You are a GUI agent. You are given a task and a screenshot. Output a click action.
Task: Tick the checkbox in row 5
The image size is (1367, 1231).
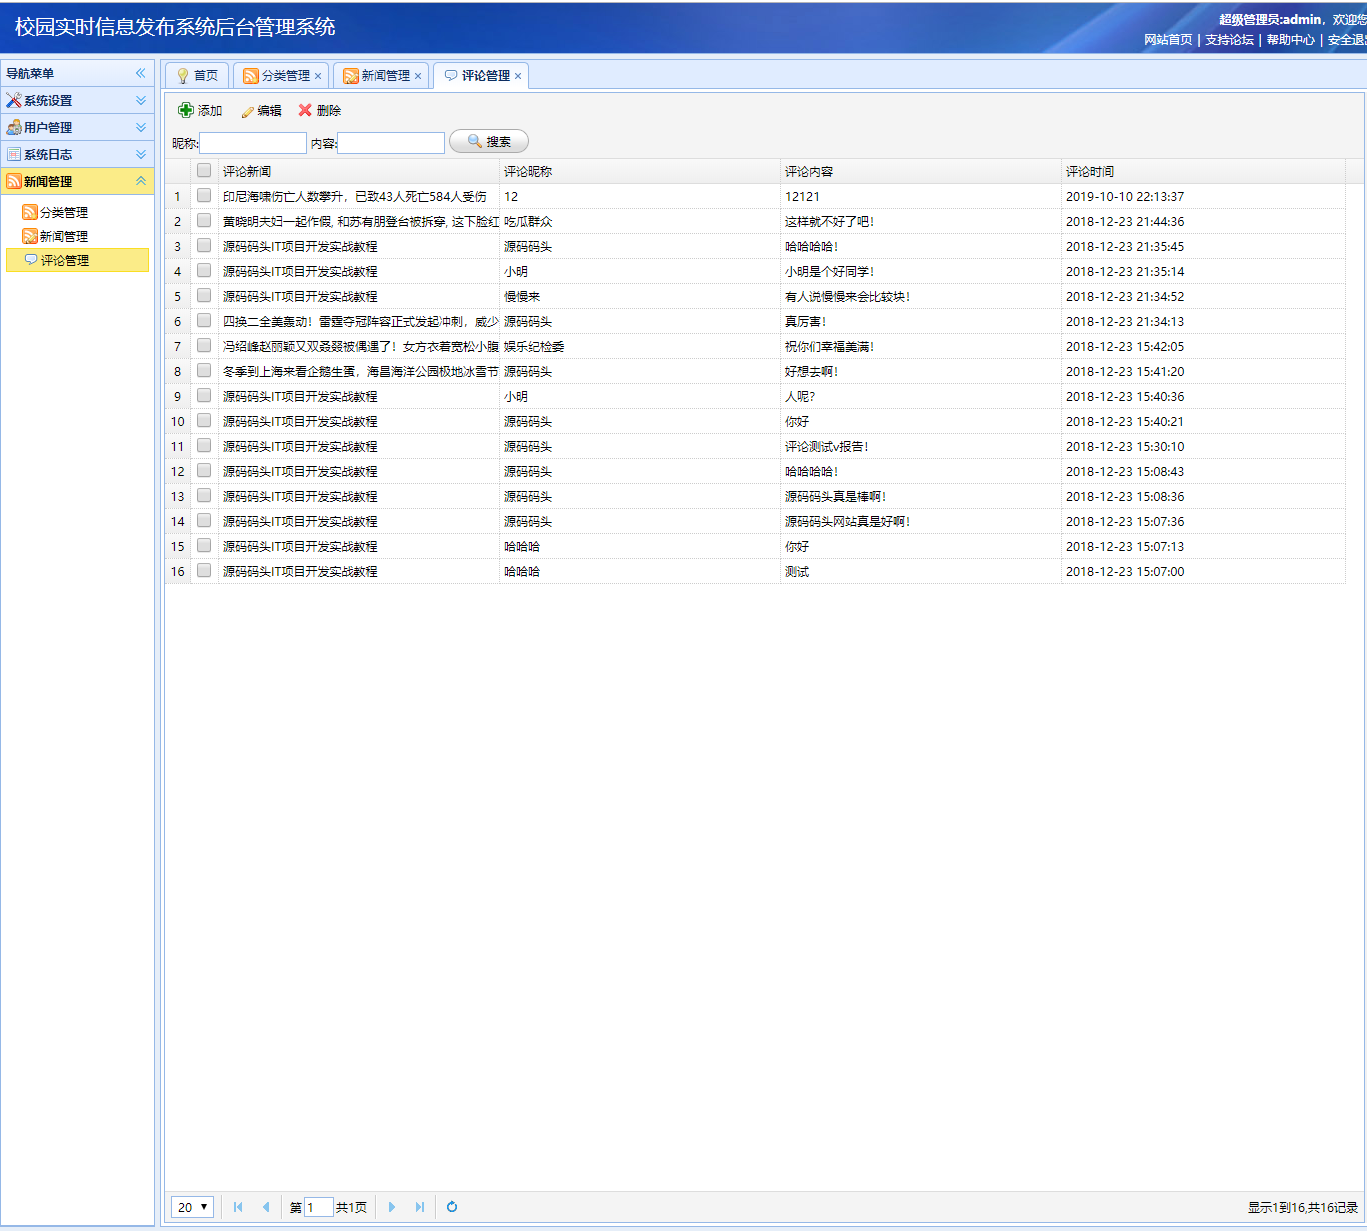(x=204, y=295)
